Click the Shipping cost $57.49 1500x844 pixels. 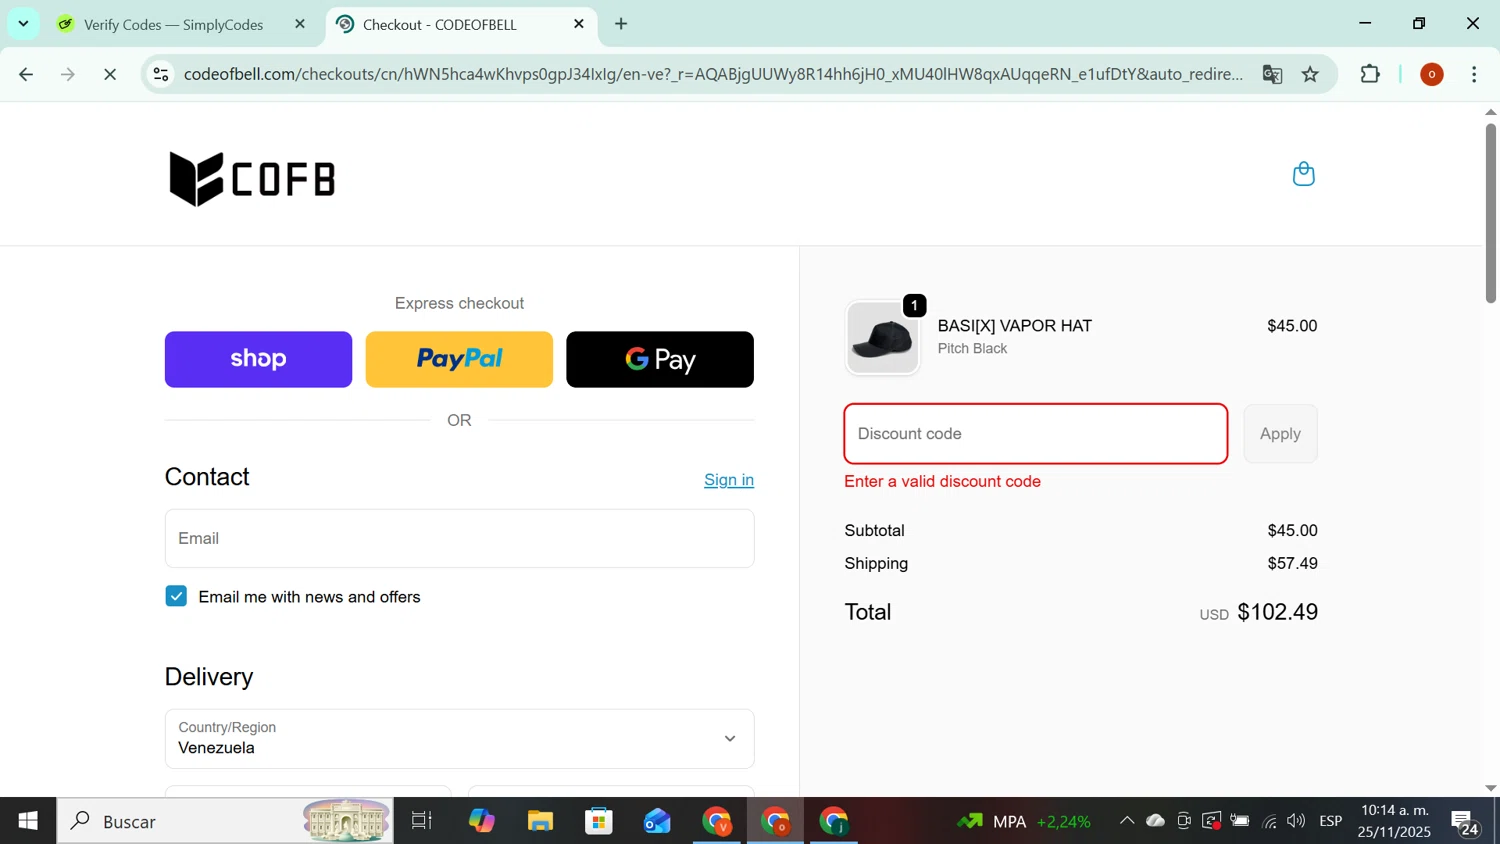click(1292, 564)
